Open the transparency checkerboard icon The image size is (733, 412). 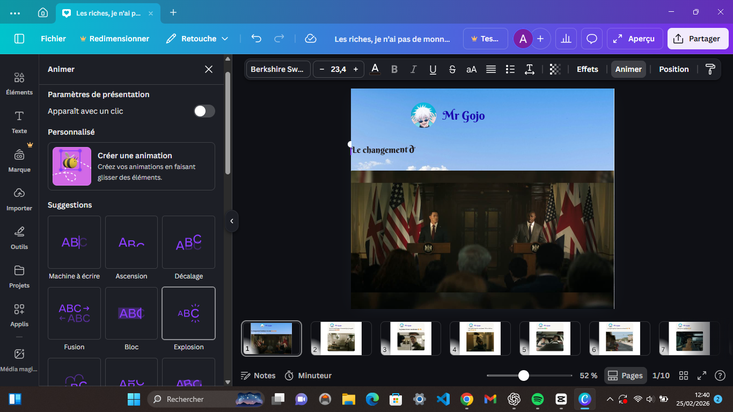[x=554, y=69]
